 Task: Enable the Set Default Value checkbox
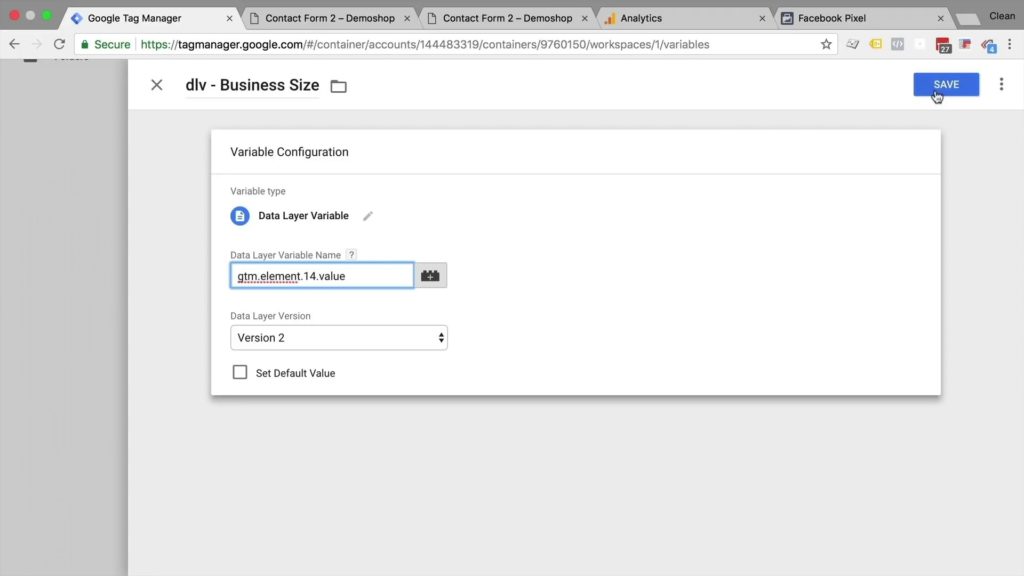pos(239,371)
